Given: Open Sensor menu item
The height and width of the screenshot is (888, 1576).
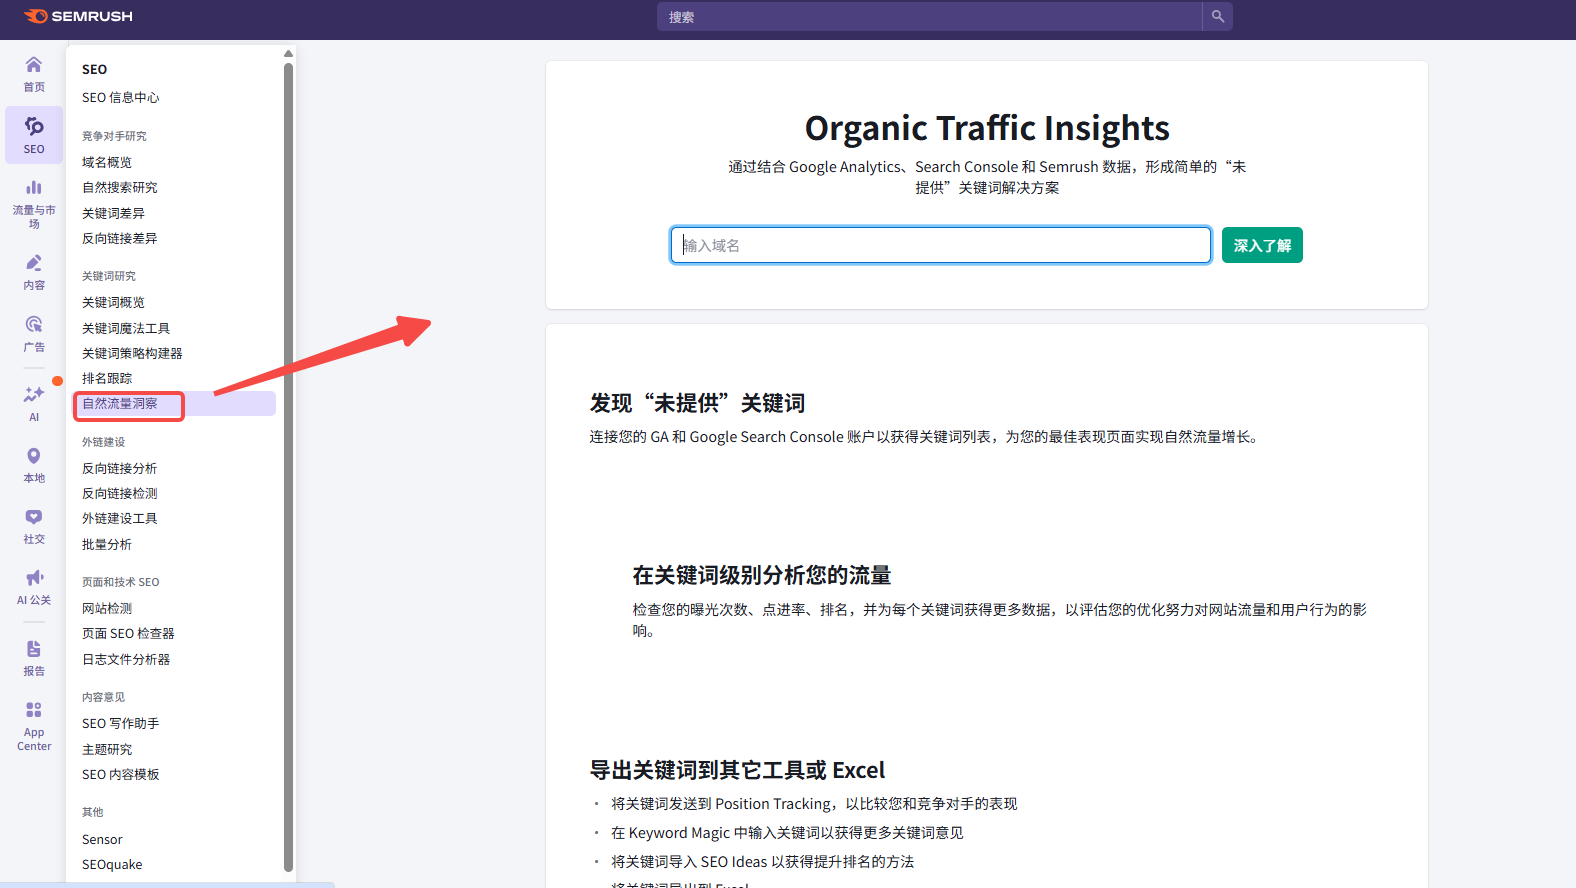Looking at the screenshot, I should tap(102, 839).
